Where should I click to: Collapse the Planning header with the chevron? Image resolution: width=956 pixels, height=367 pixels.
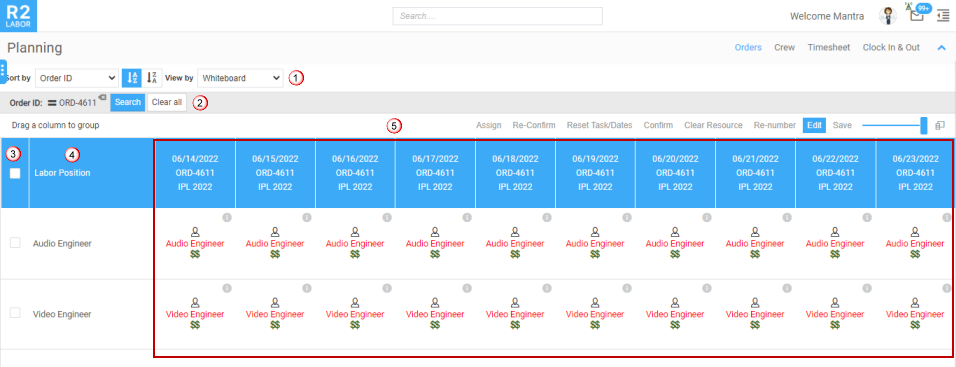941,48
